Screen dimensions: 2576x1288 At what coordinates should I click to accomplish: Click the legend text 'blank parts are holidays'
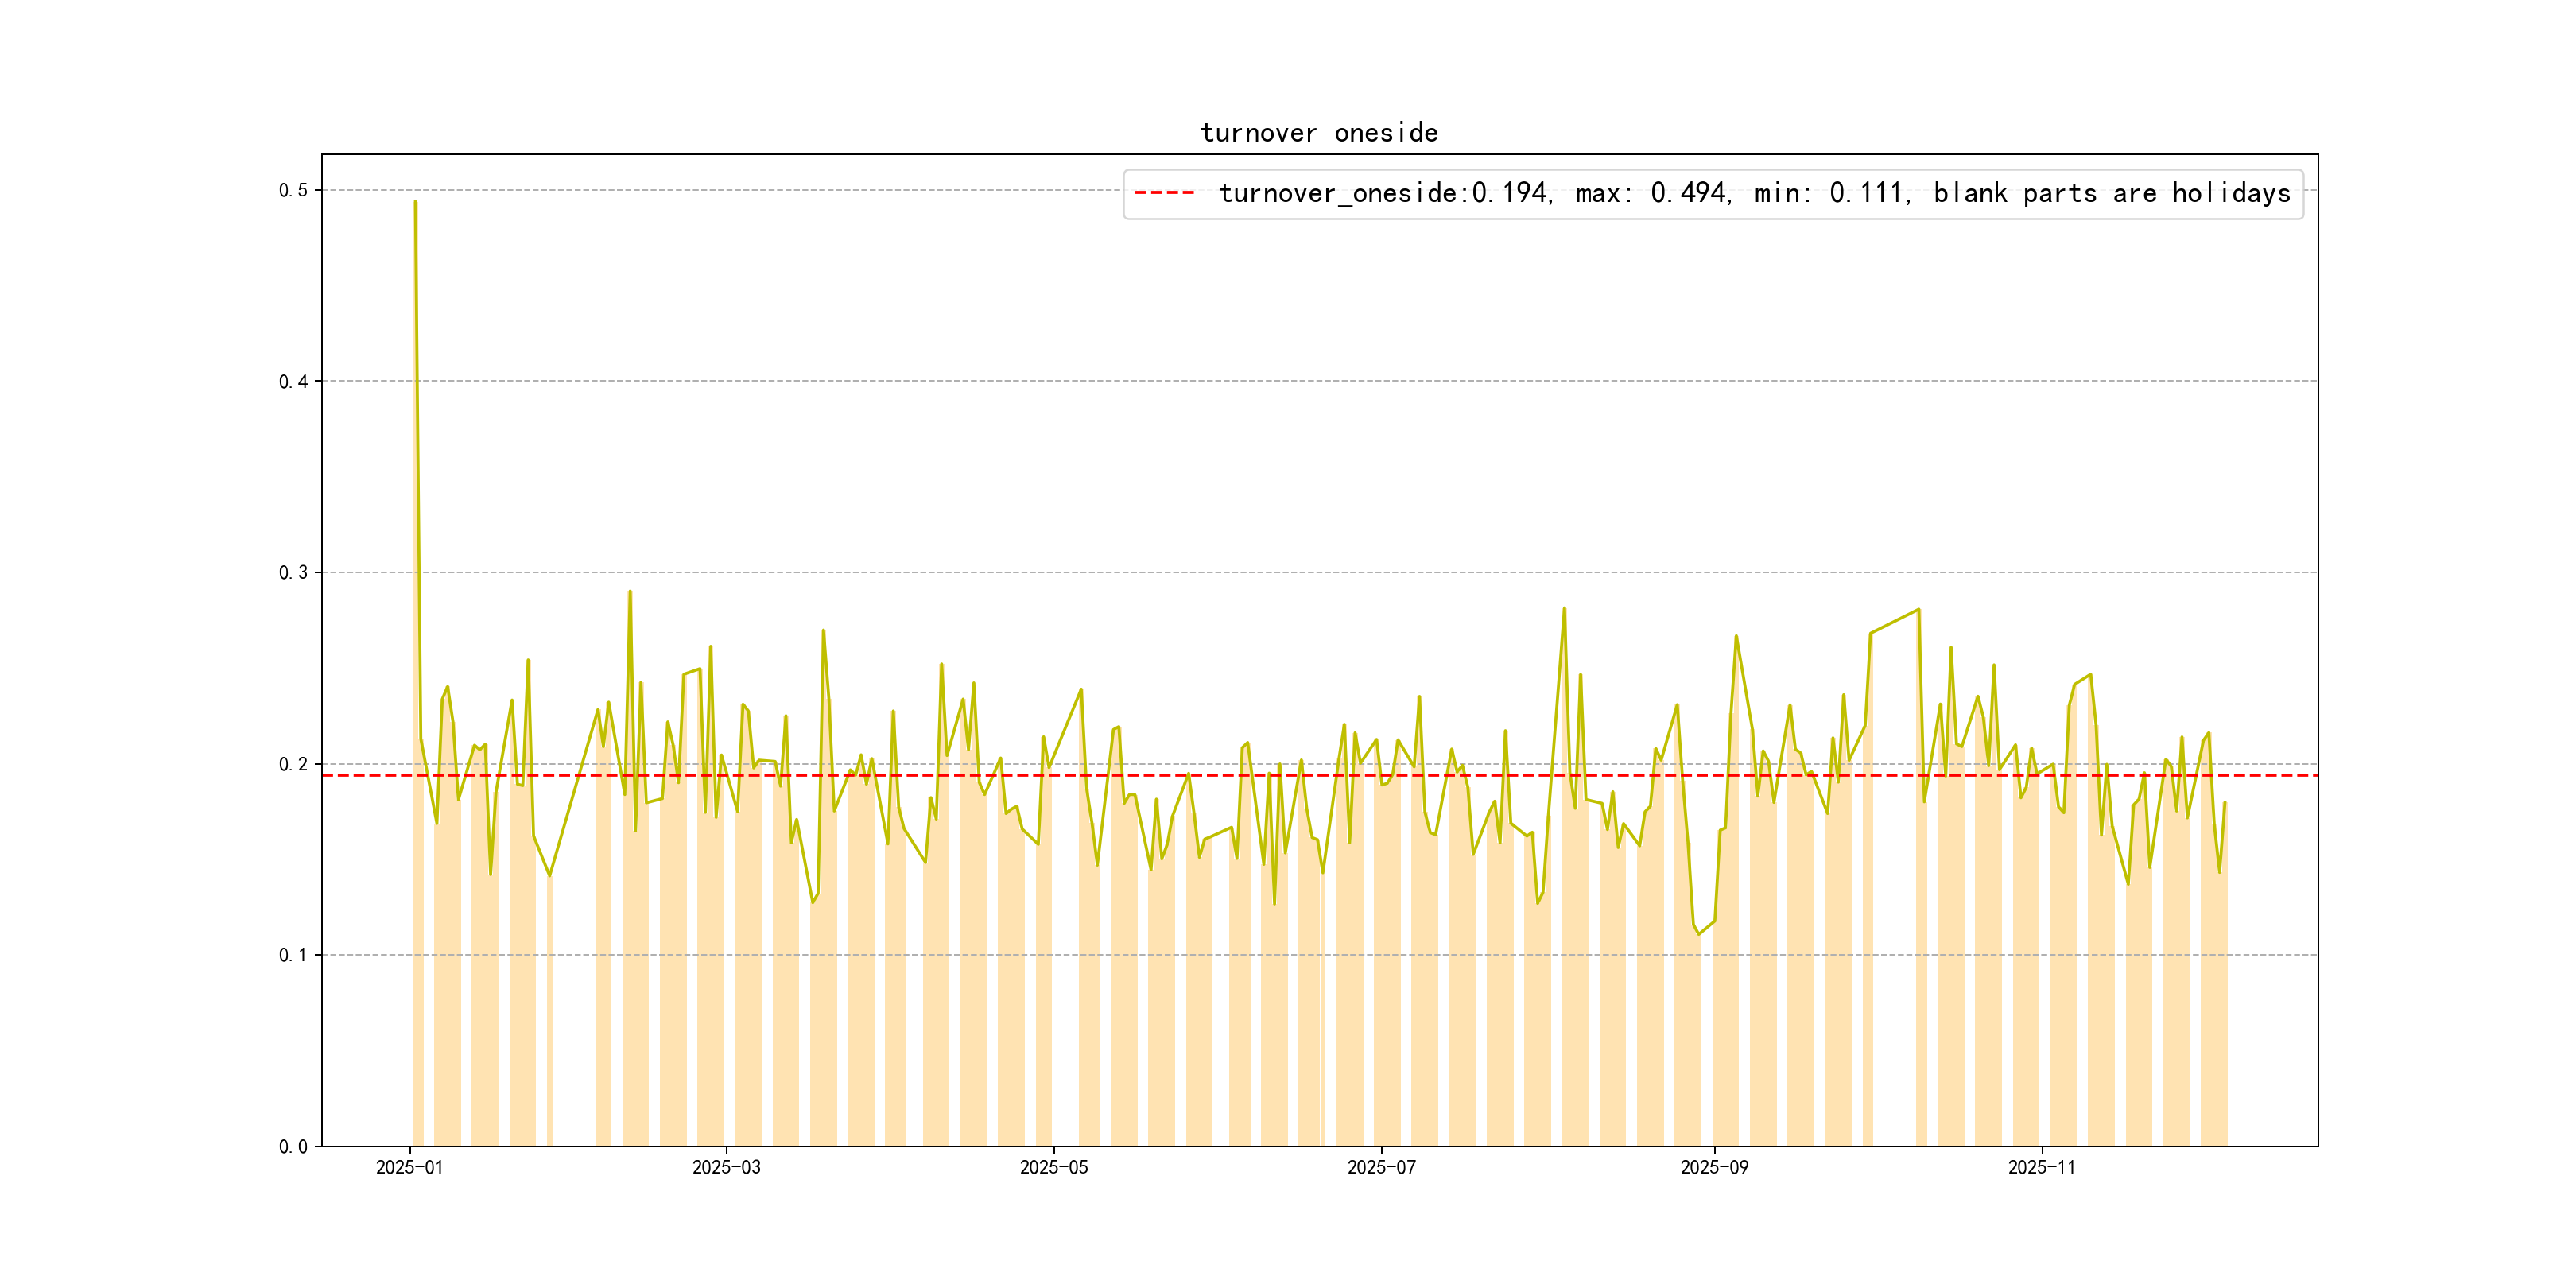pyautogui.click(x=2111, y=193)
